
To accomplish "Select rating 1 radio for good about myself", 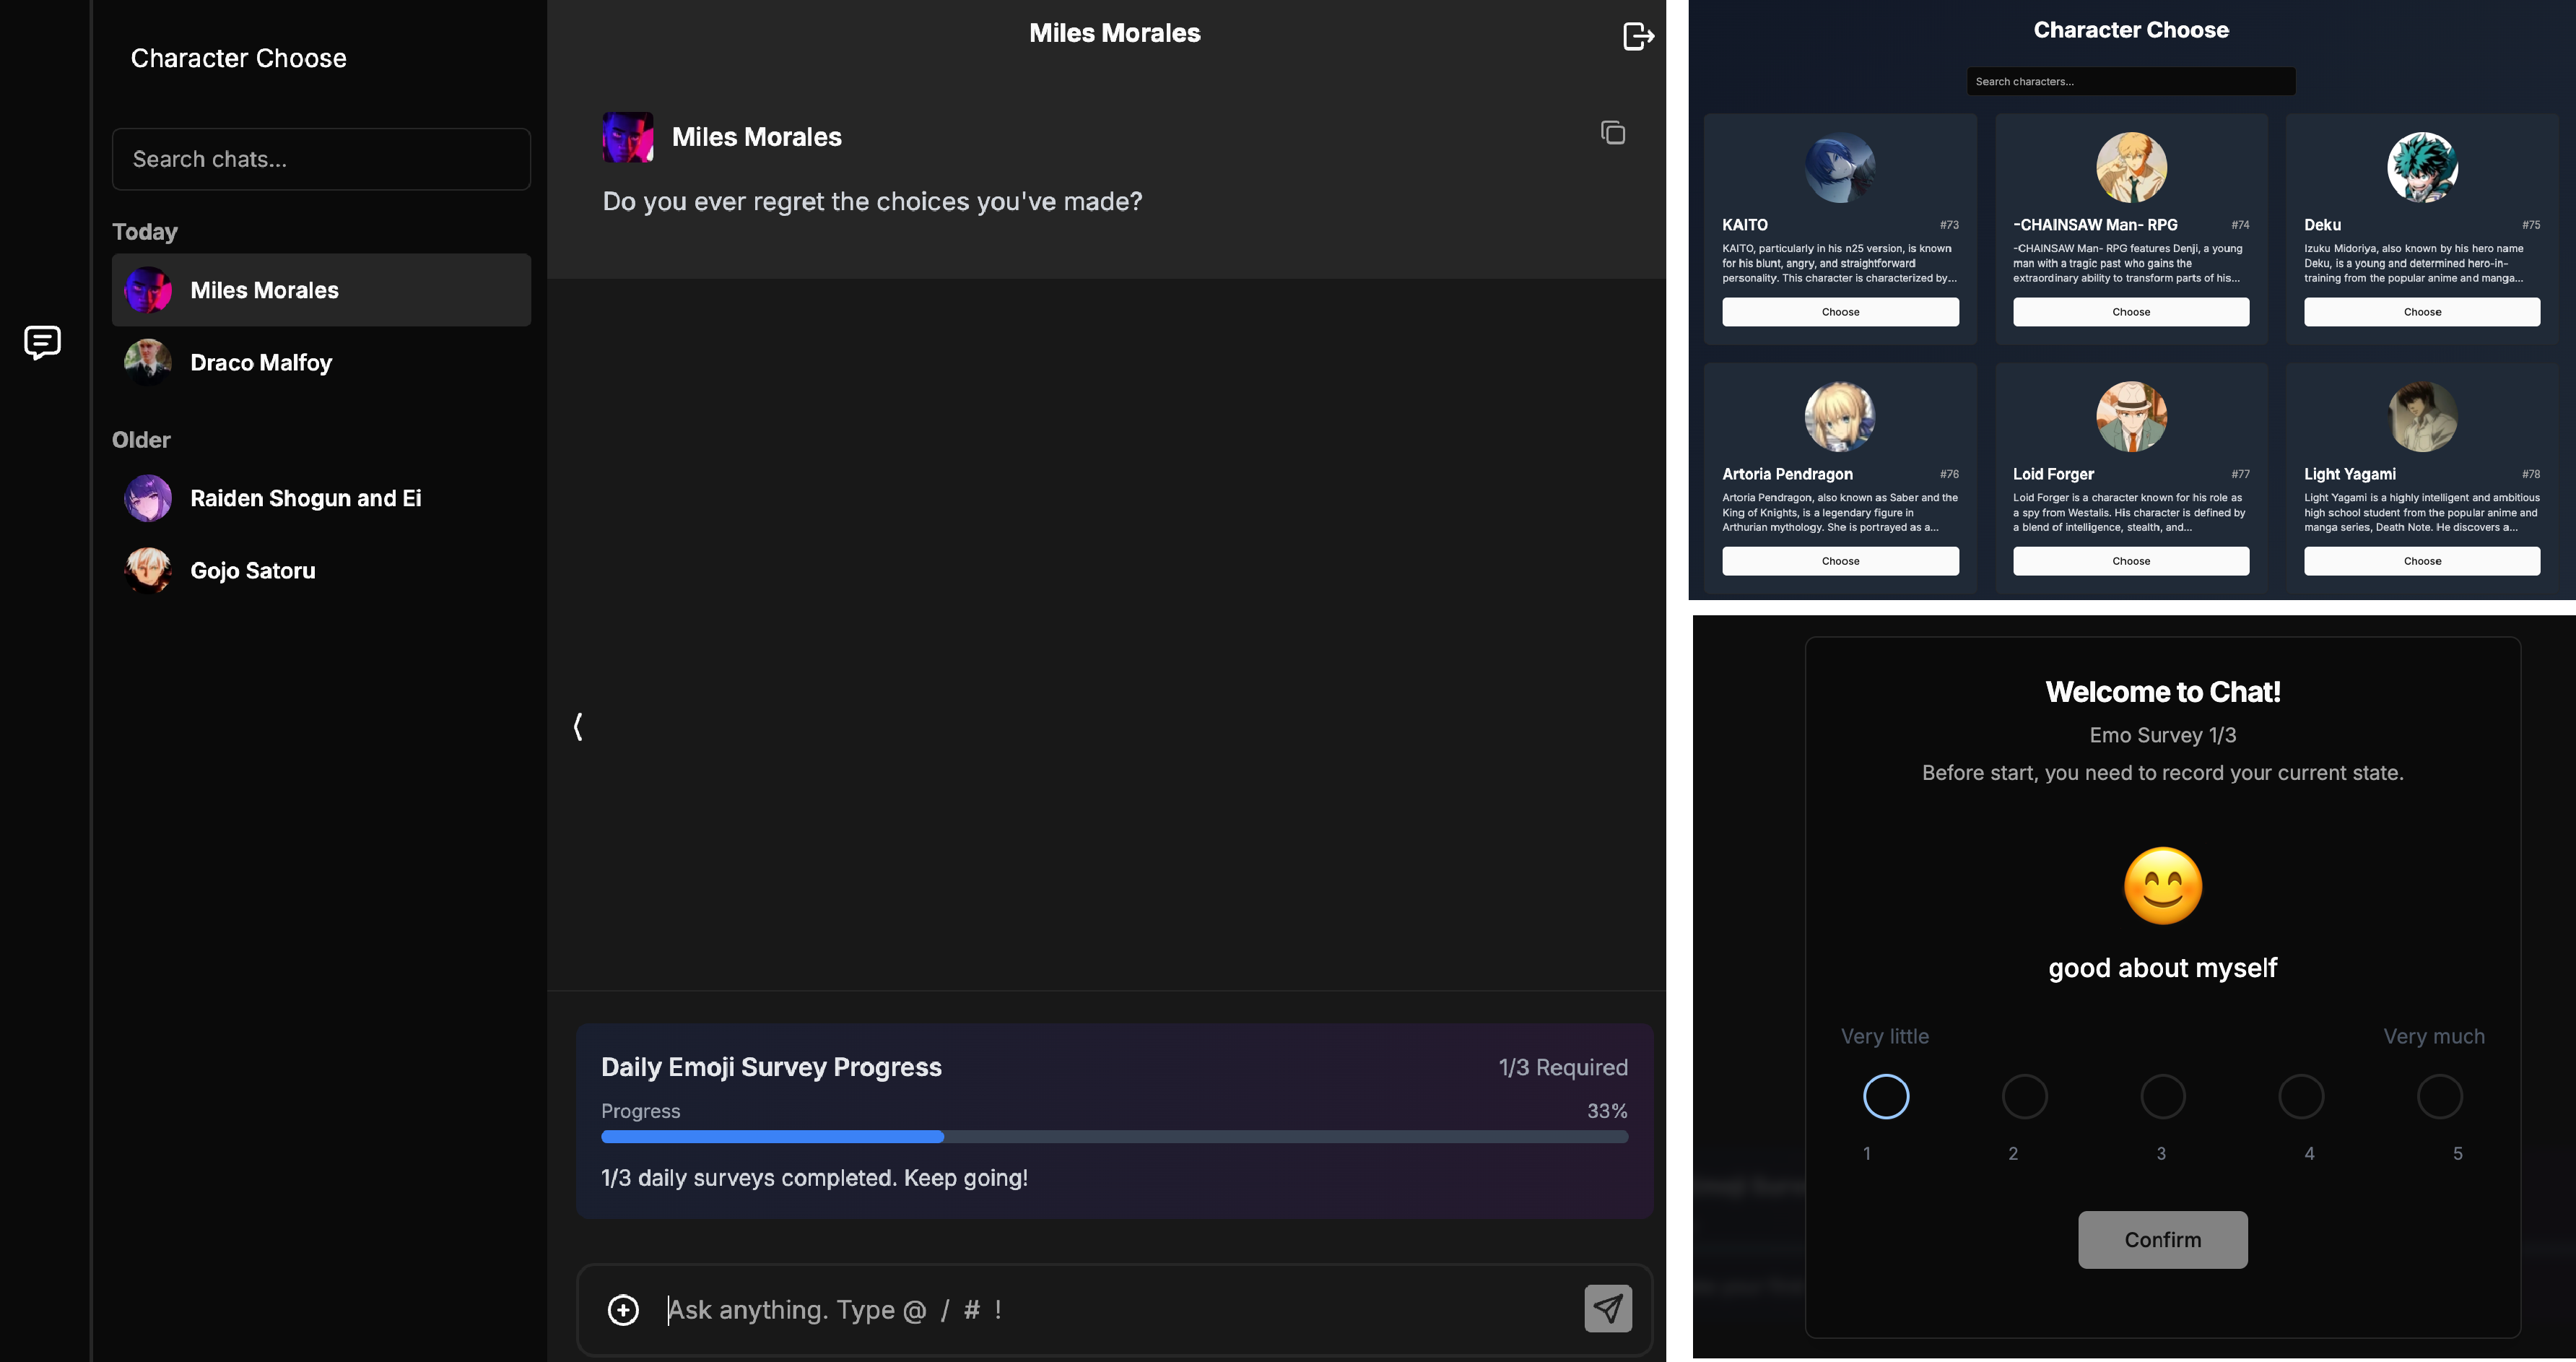I will tap(1886, 1096).
